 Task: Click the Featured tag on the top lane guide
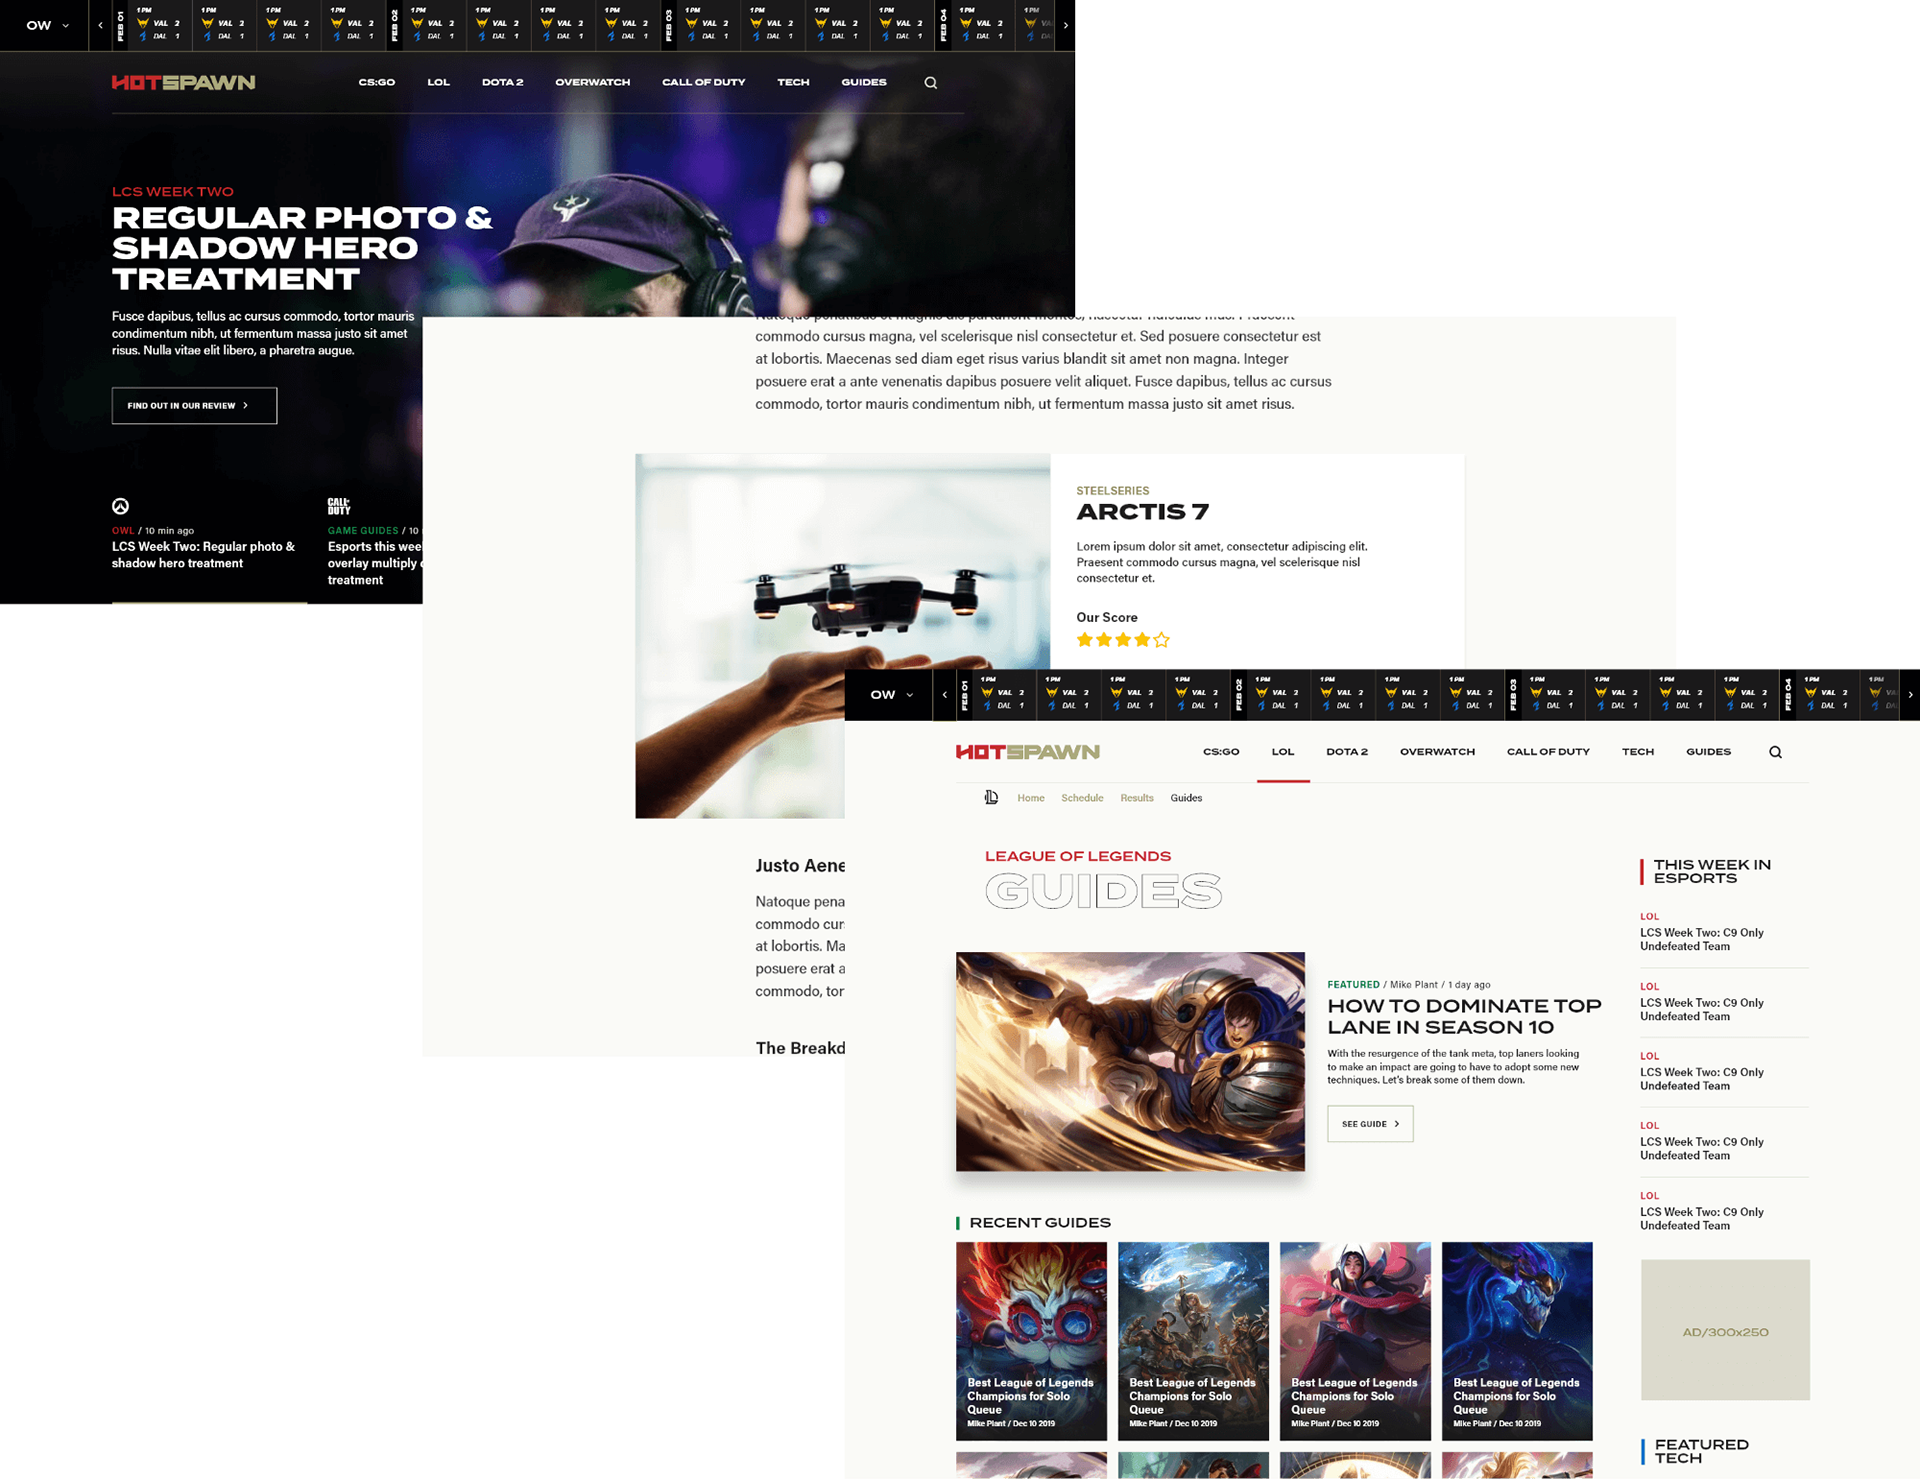1353,985
